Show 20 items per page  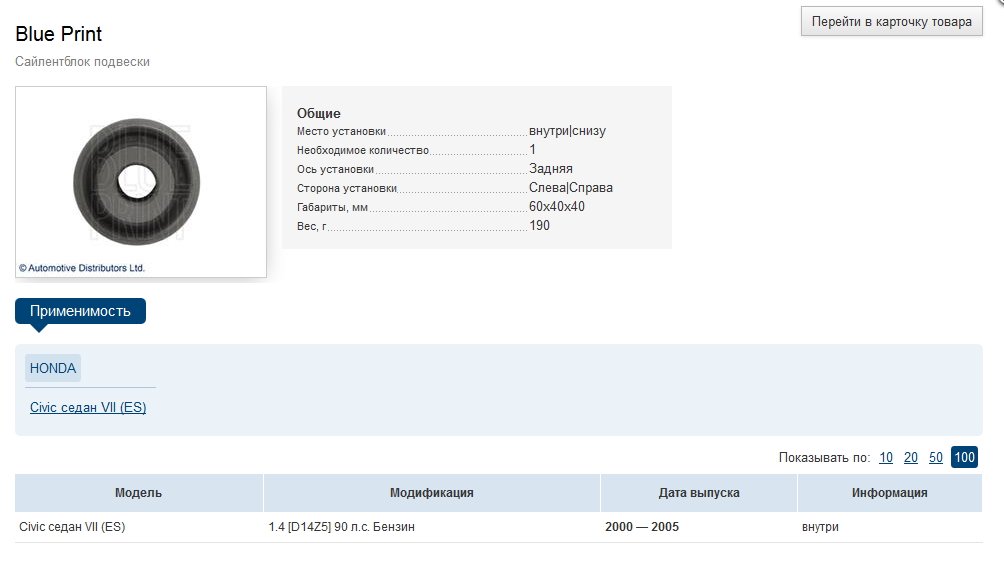[x=911, y=457]
